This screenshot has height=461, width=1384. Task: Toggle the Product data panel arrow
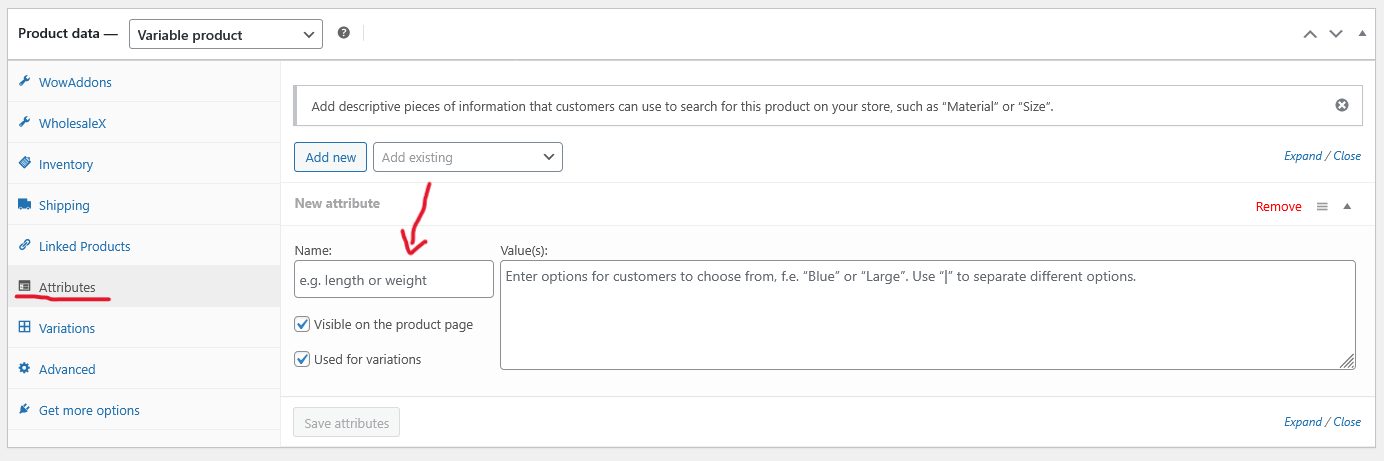pyautogui.click(x=1361, y=34)
